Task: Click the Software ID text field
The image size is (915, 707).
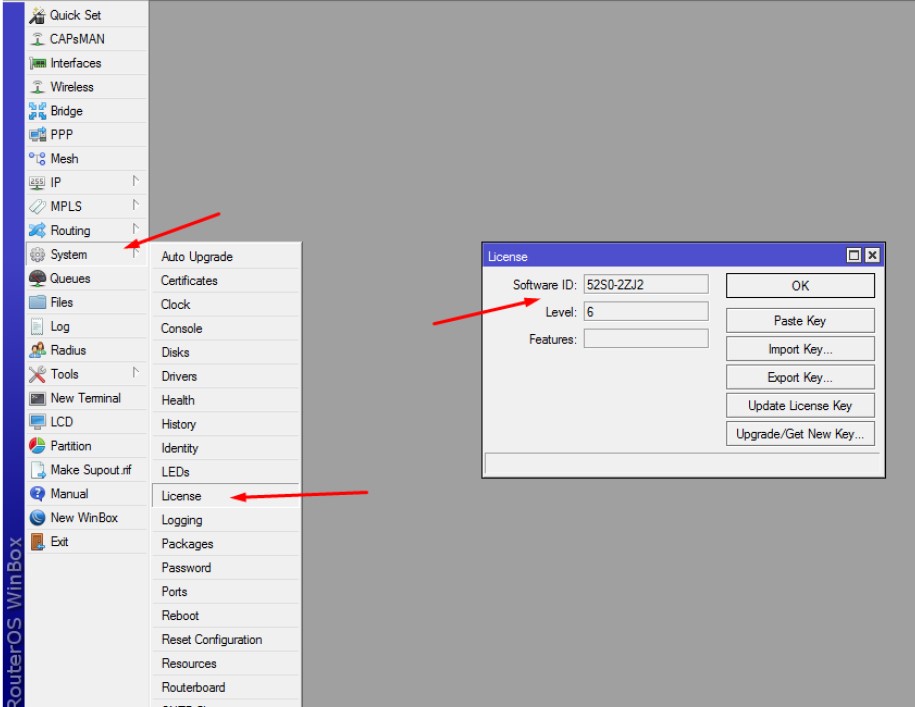Action: pyautogui.click(x=645, y=285)
